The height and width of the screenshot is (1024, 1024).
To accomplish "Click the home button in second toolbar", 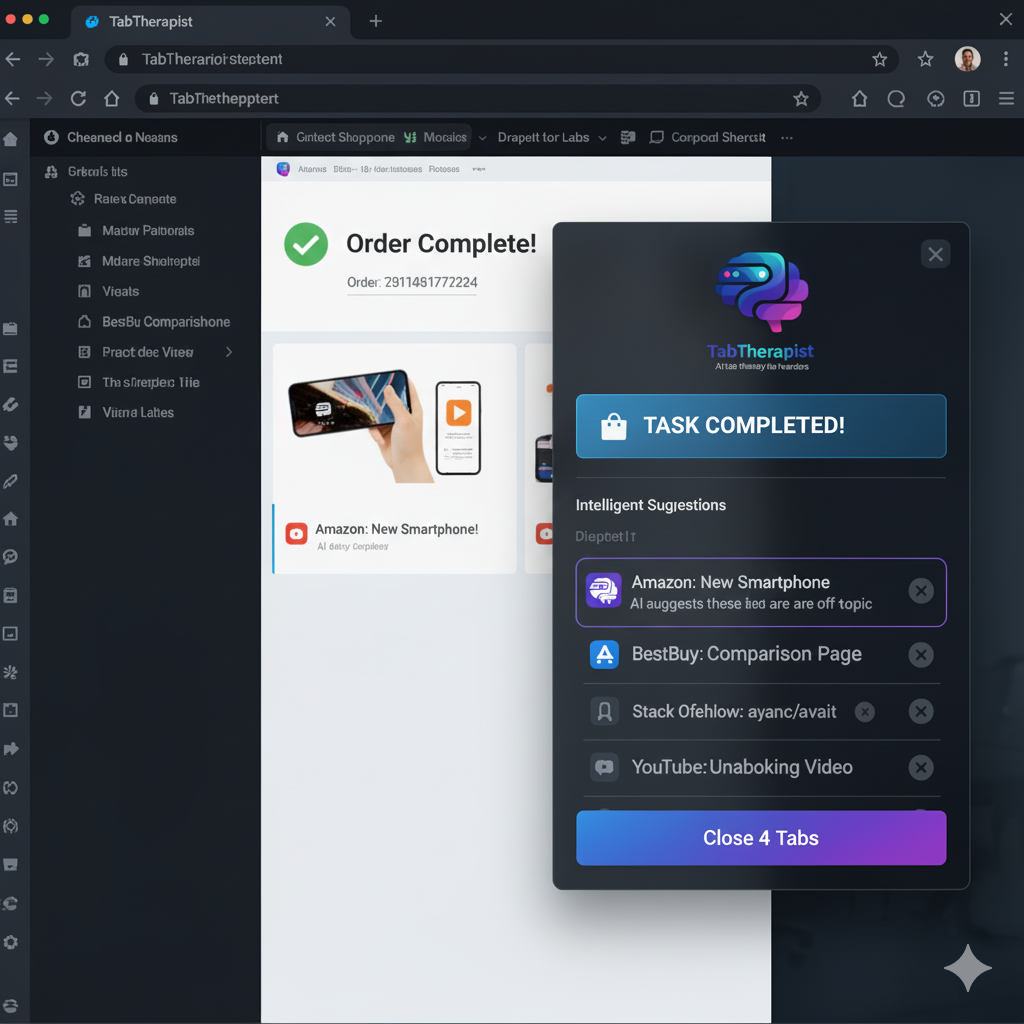I will (x=112, y=99).
